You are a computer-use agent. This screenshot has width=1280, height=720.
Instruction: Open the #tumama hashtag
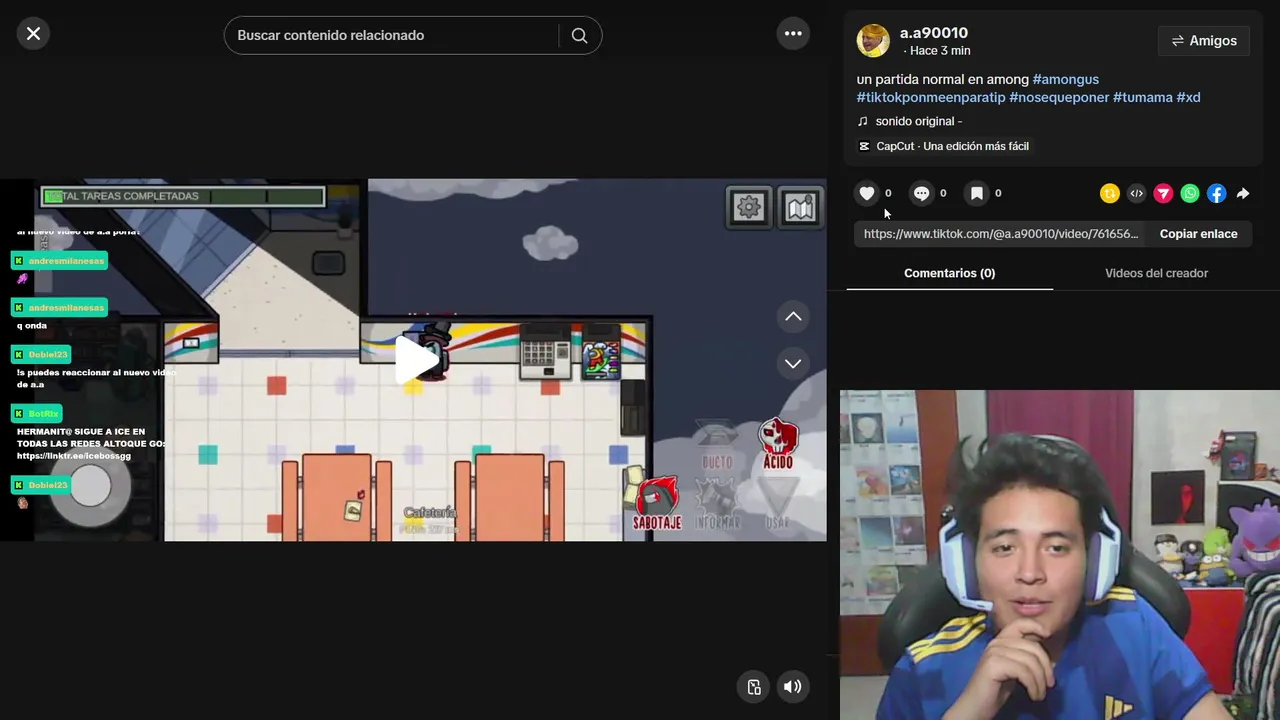pos(1142,97)
